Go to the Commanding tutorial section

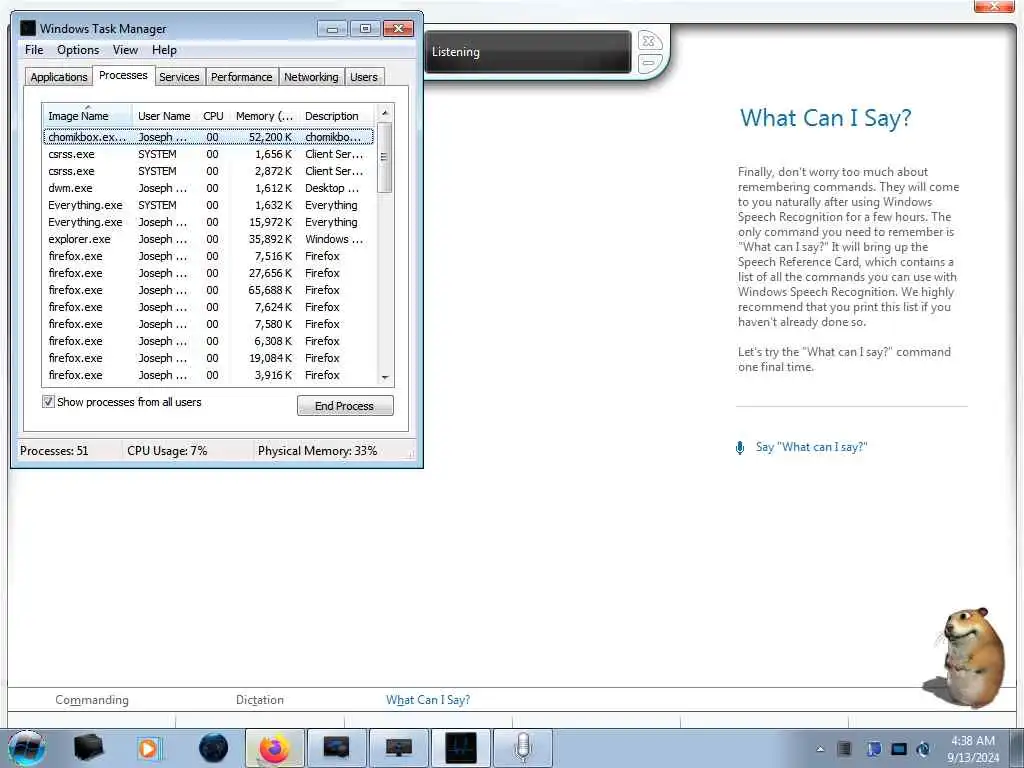(x=92, y=700)
